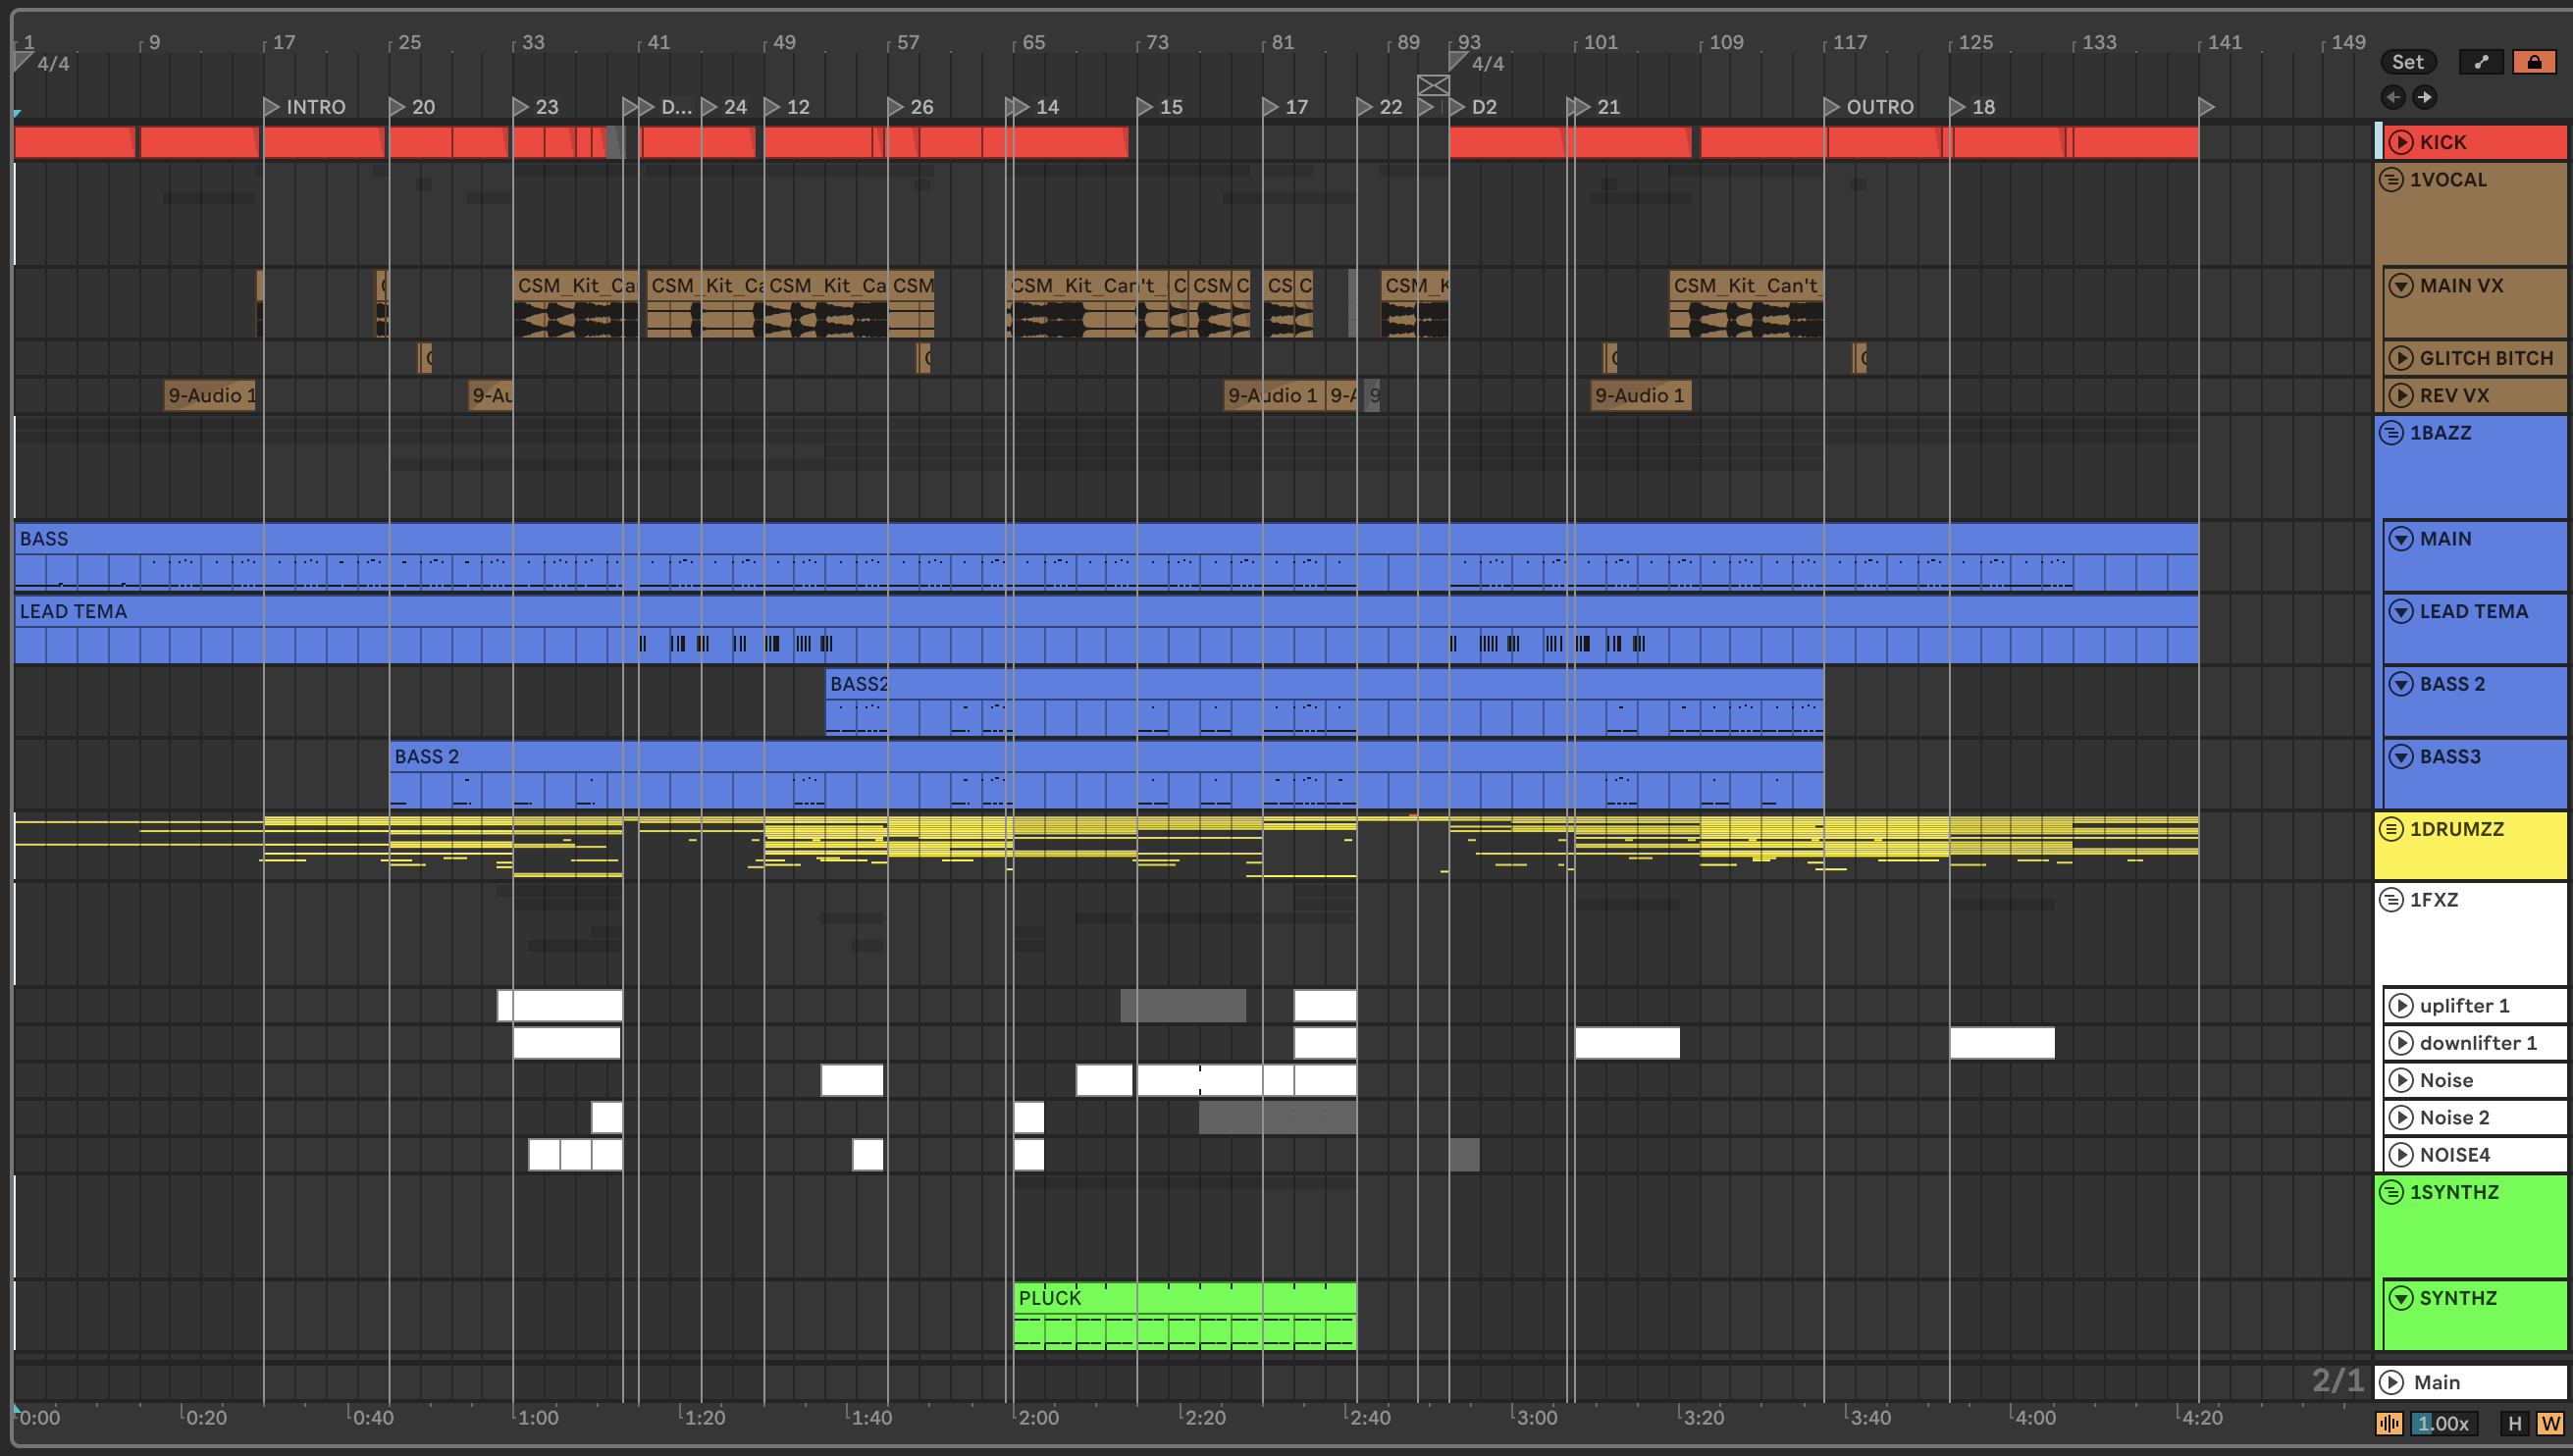Click the 4/4 time signature at bar 1
This screenshot has width=2573, height=1456.
pyautogui.click(x=53, y=64)
